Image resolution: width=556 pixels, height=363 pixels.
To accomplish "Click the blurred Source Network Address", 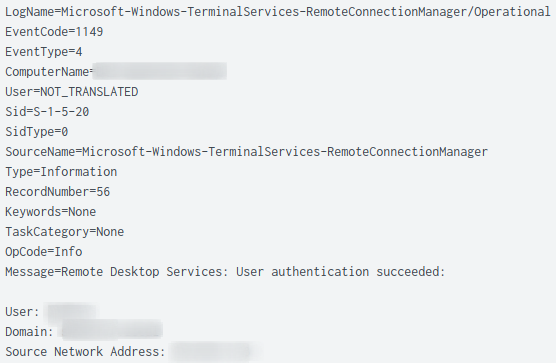I will click(x=216, y=351).
